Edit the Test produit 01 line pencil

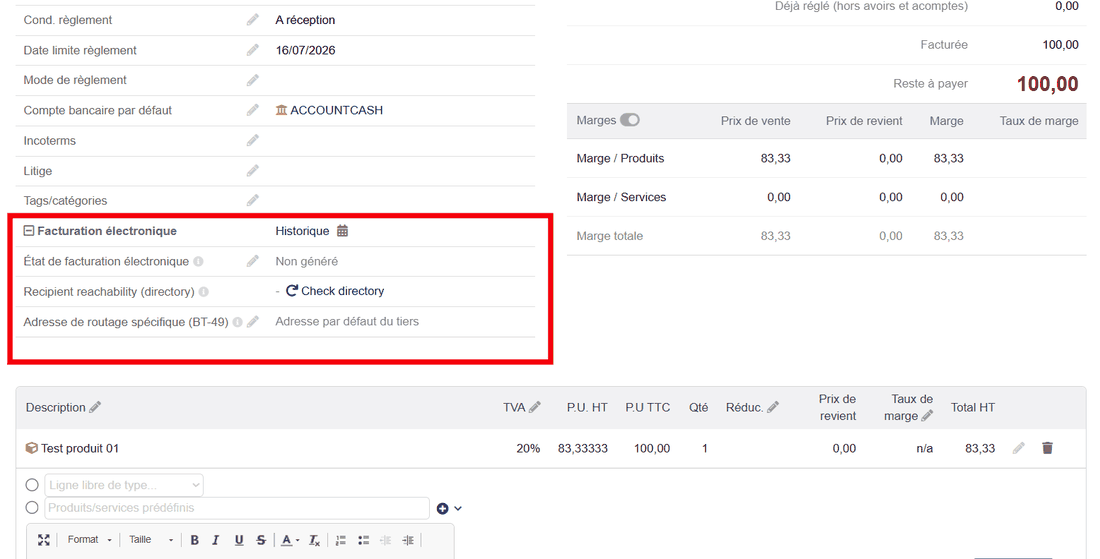coord(1019,447)
